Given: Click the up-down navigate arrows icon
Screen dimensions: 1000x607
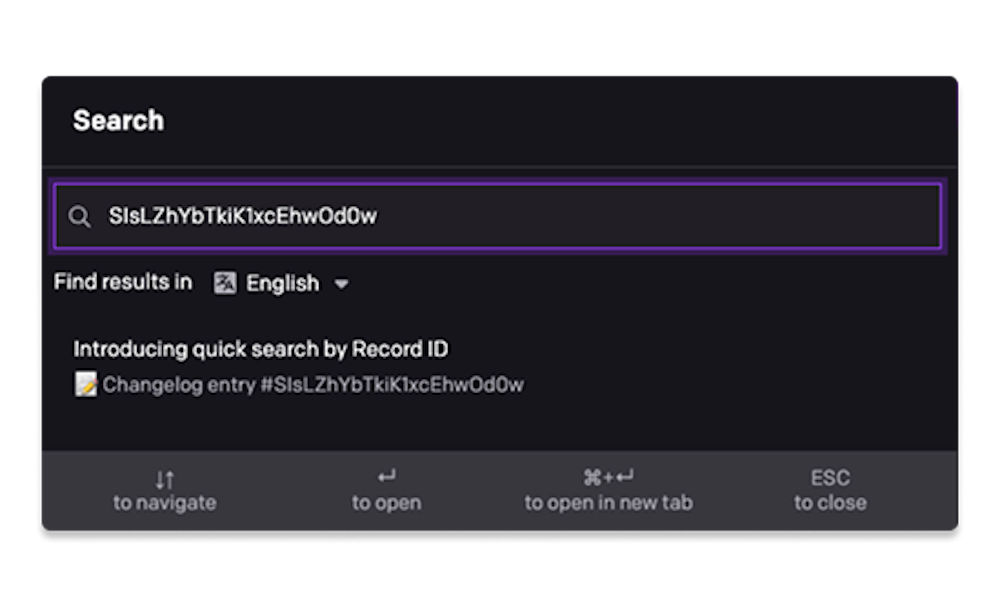Looking at the screenshot, I should [x=165, y=479].
